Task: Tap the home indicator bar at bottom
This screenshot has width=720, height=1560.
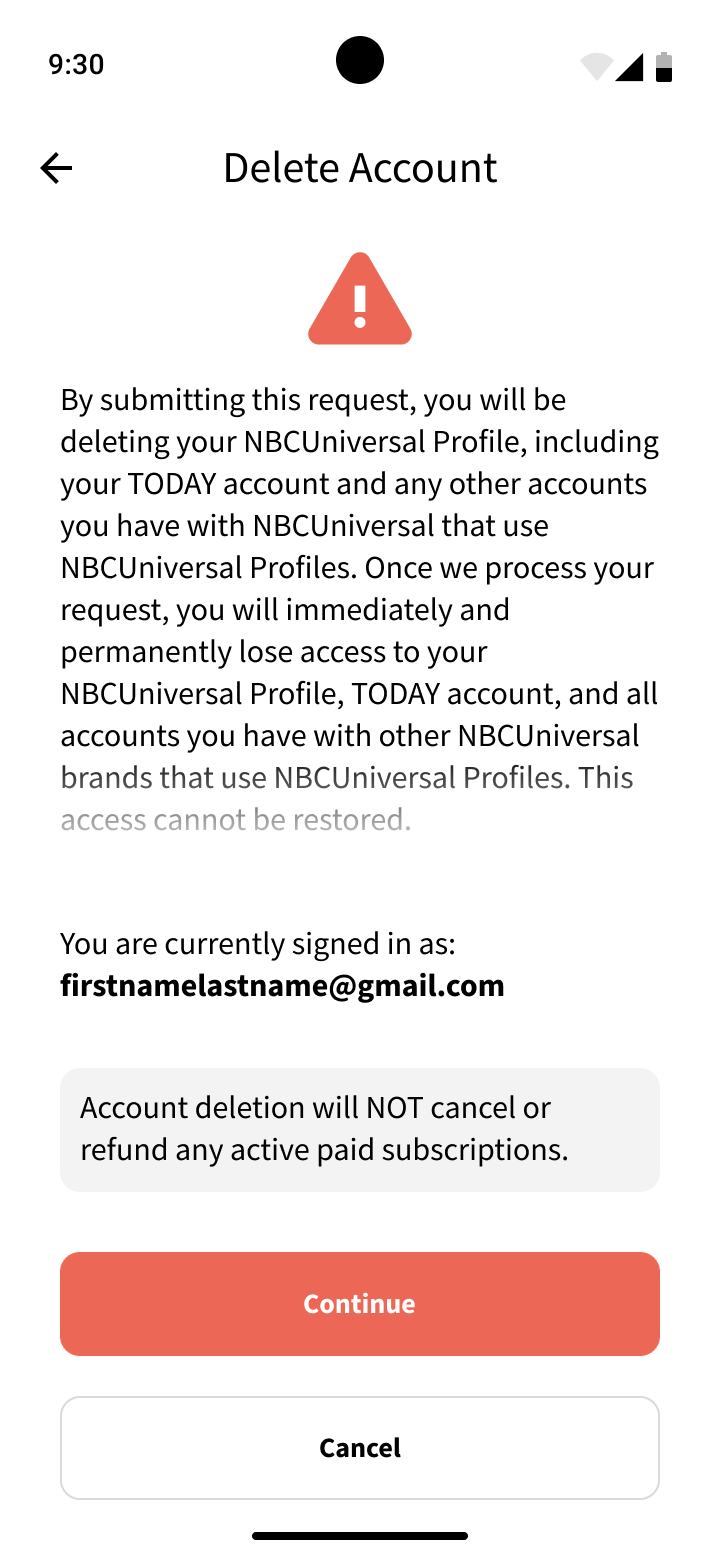Action: point(360,1535)
